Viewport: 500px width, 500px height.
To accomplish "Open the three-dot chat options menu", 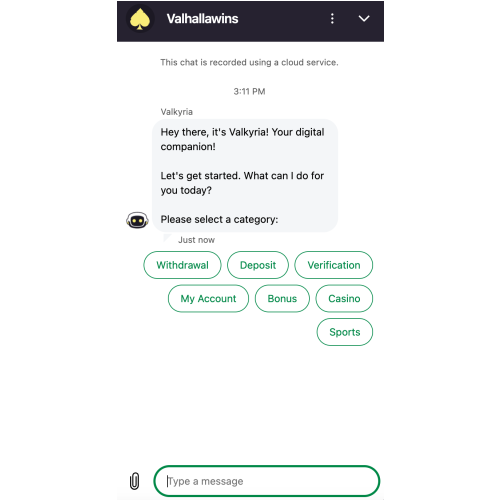I will pyautogui.click(x=332, y=19).
